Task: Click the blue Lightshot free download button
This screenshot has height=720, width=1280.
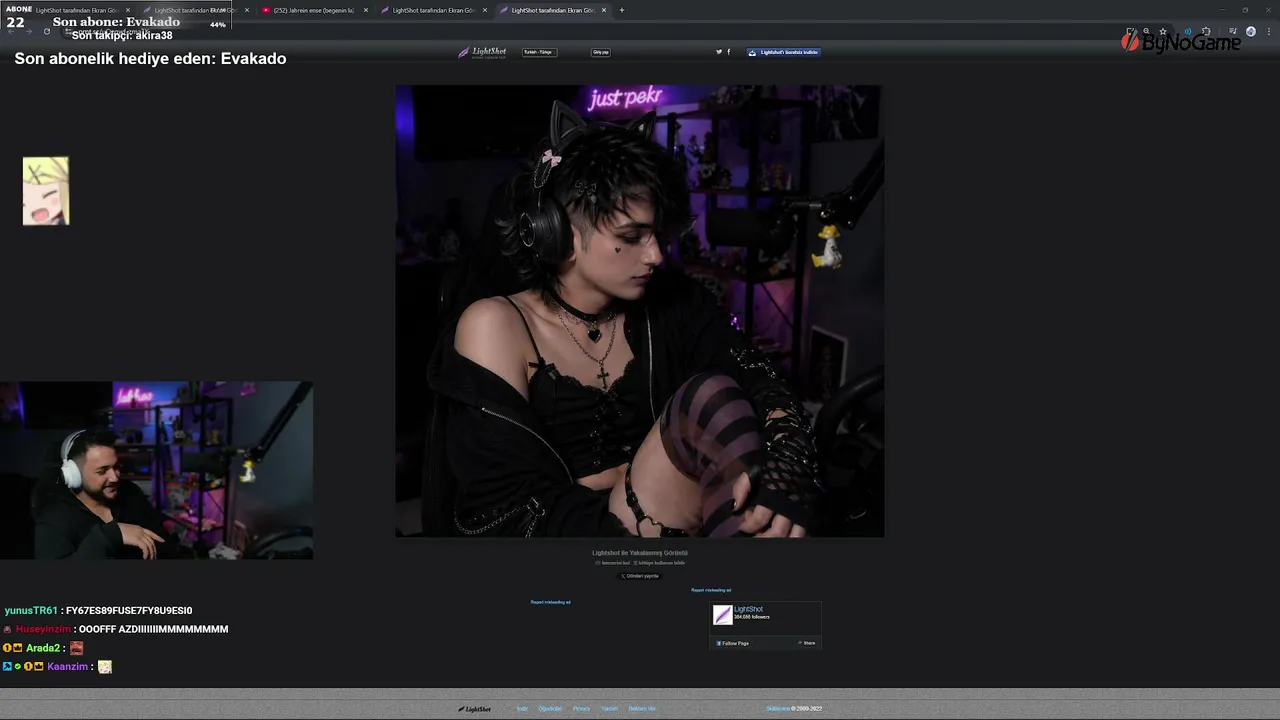Action: [x=784, y=52]
